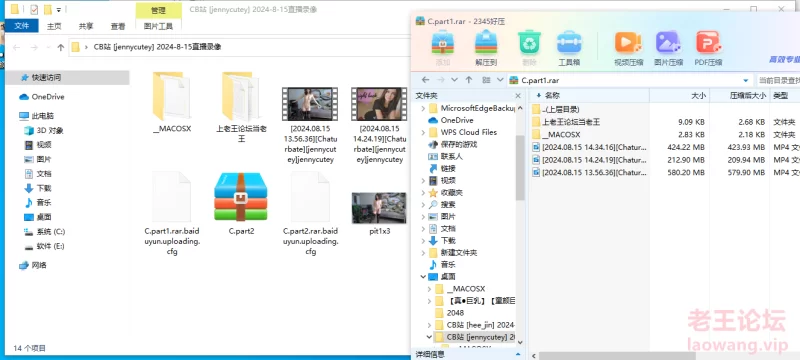Select the 上老王论坛当老王 folder in Explorer
The width and height of the screenshot is (800, 360).
coord(241,107)
